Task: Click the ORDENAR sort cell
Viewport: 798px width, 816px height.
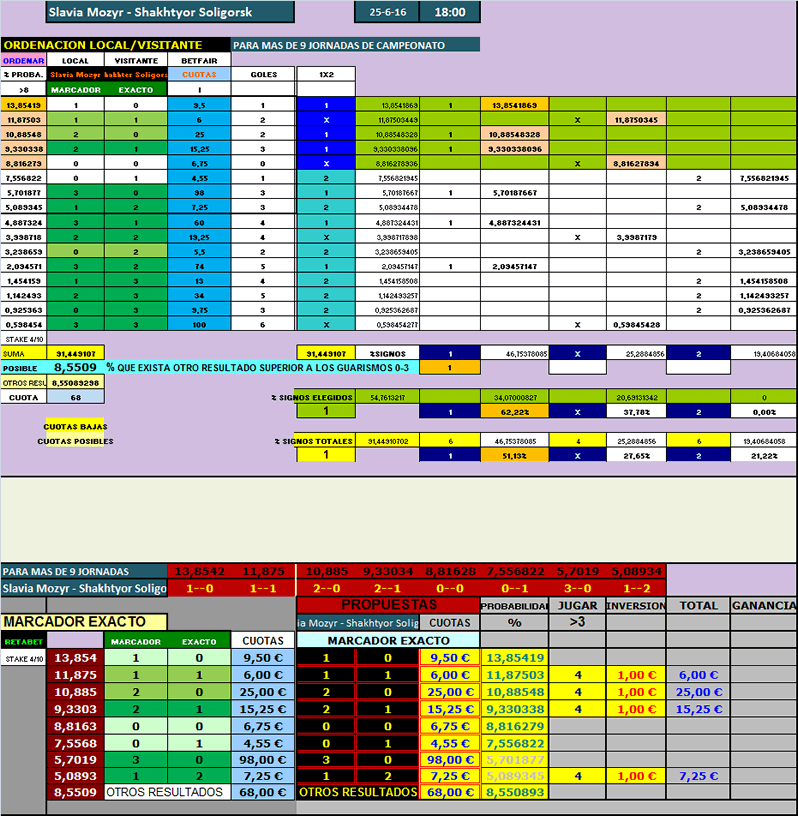Action: tap(23, 60)
